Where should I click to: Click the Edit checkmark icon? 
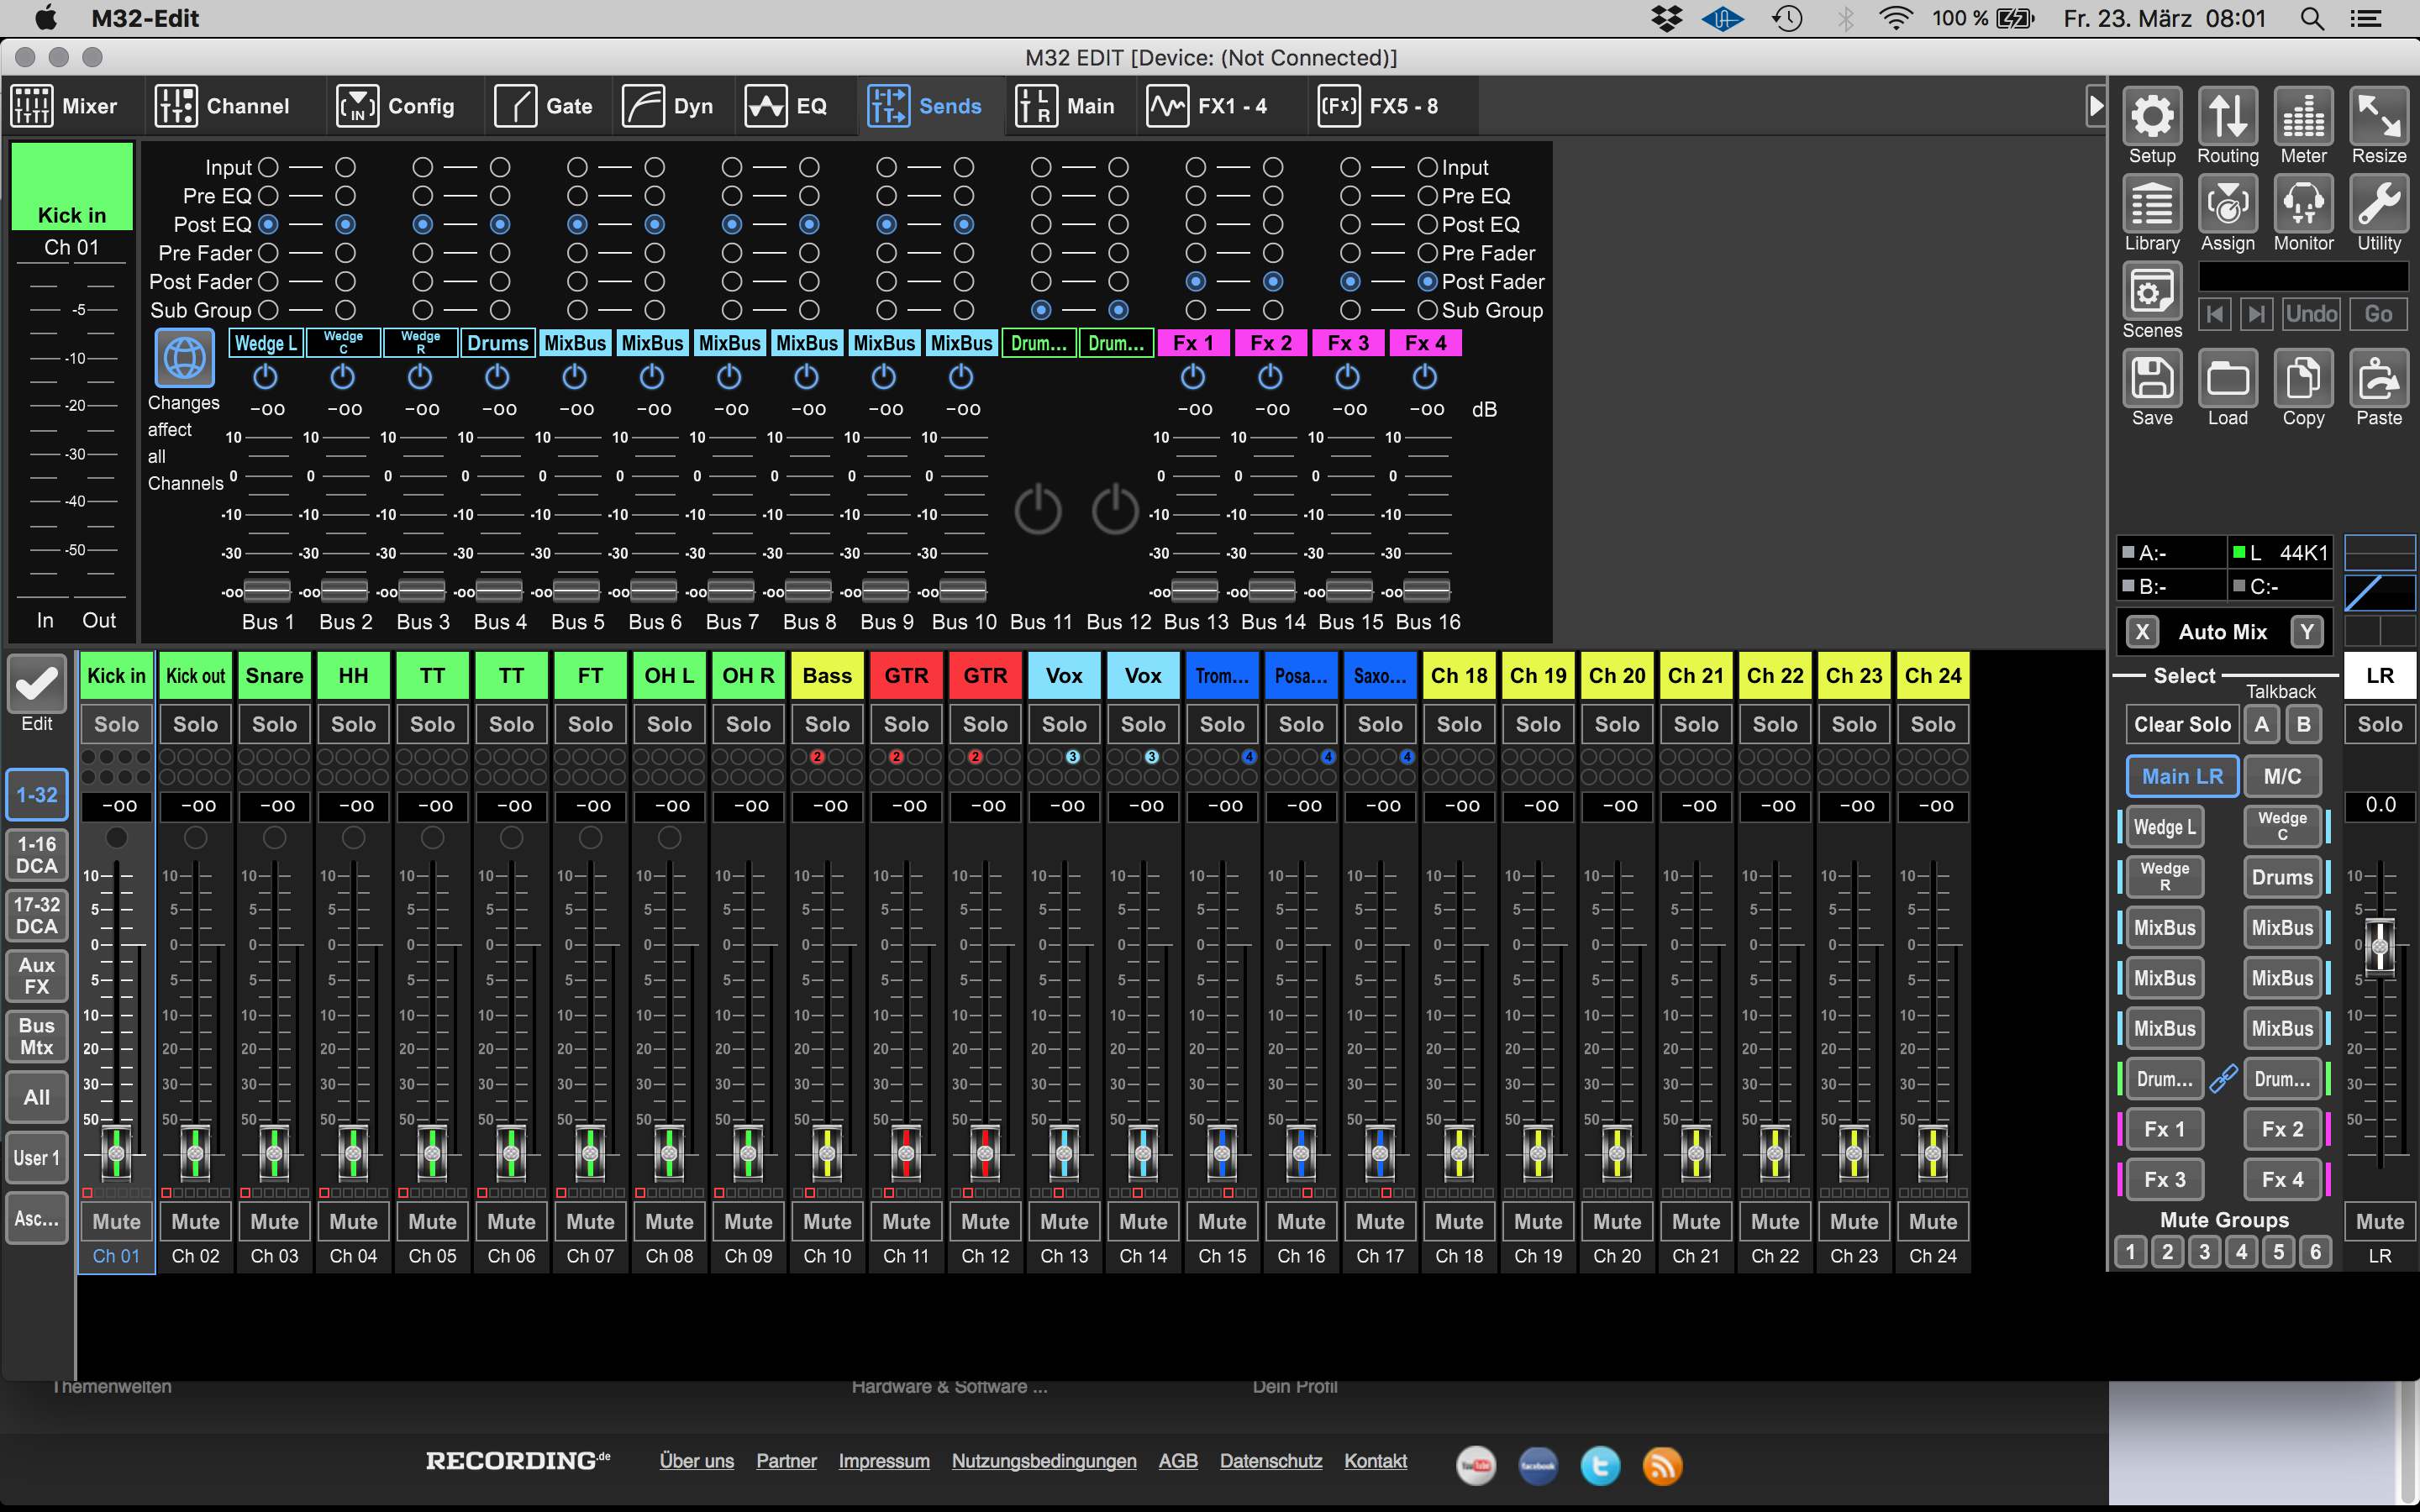(37, 683)
